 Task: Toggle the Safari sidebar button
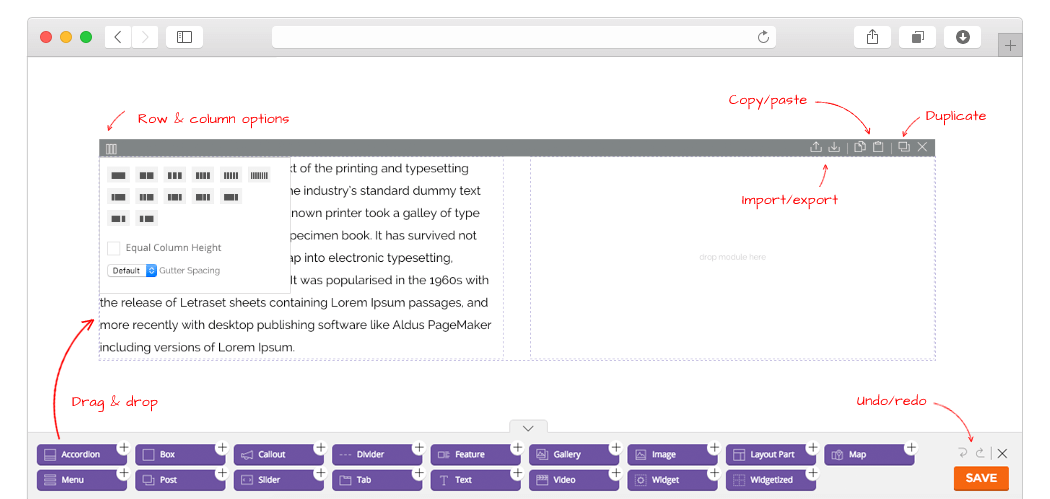[x=184, y=38]
